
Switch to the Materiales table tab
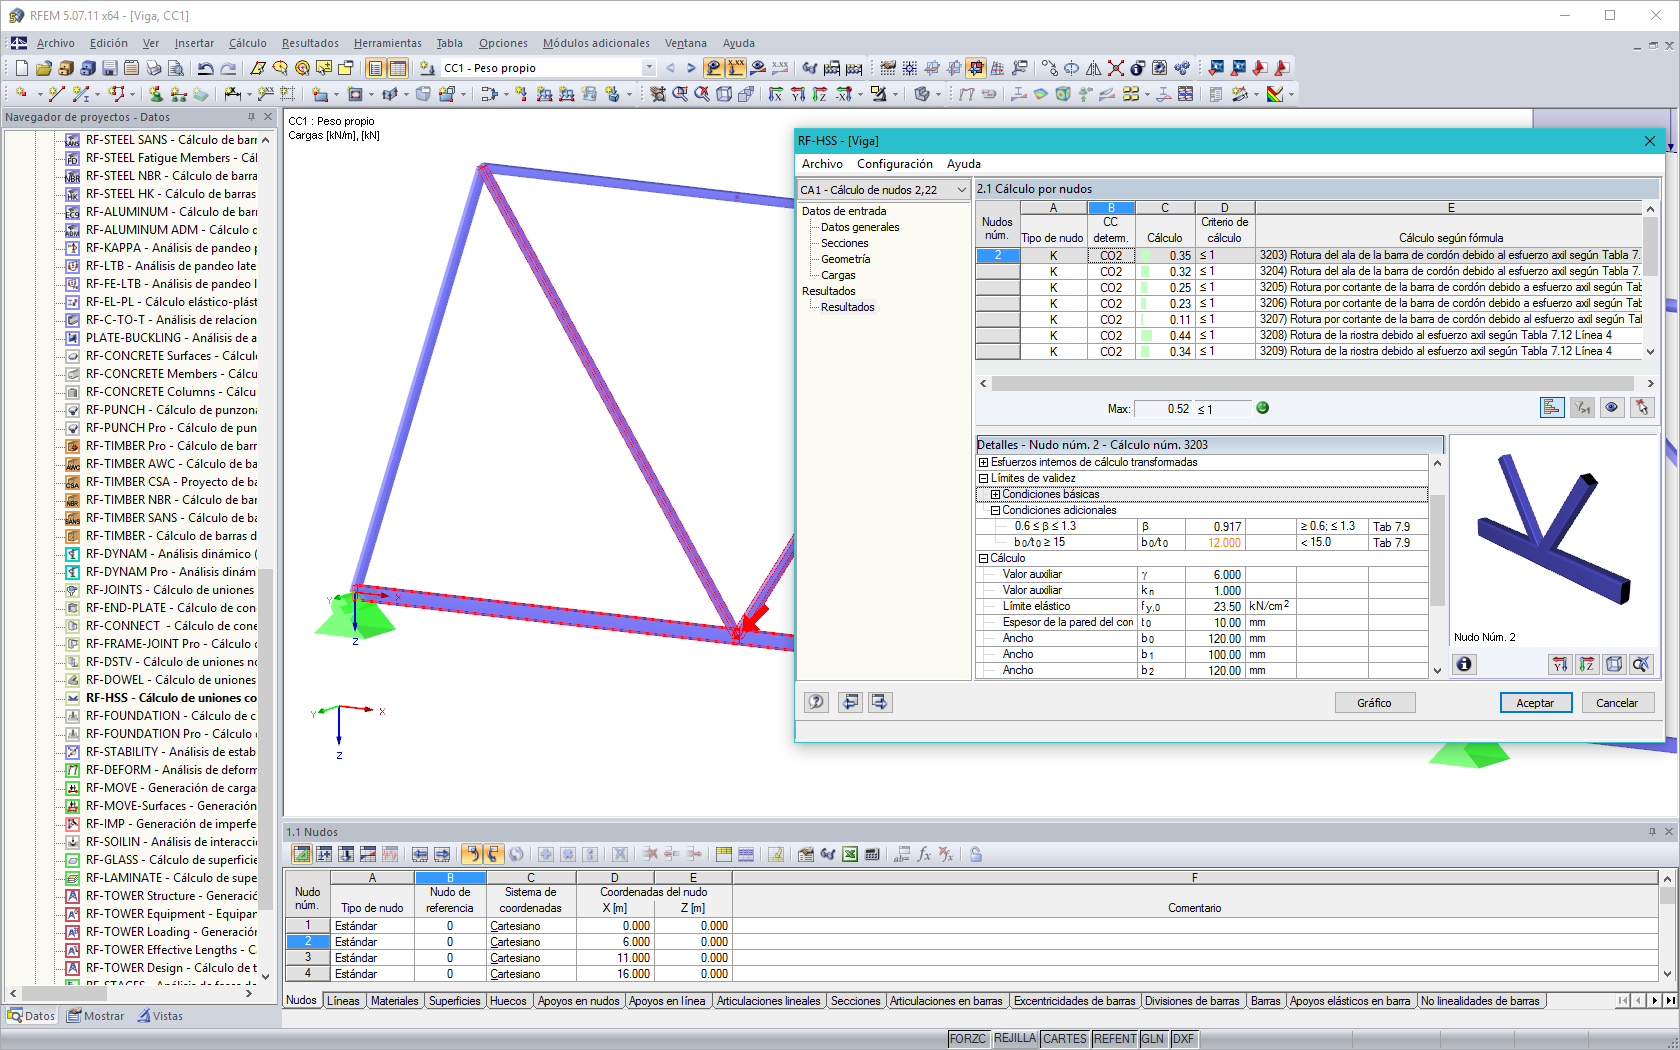(395, 1000)
